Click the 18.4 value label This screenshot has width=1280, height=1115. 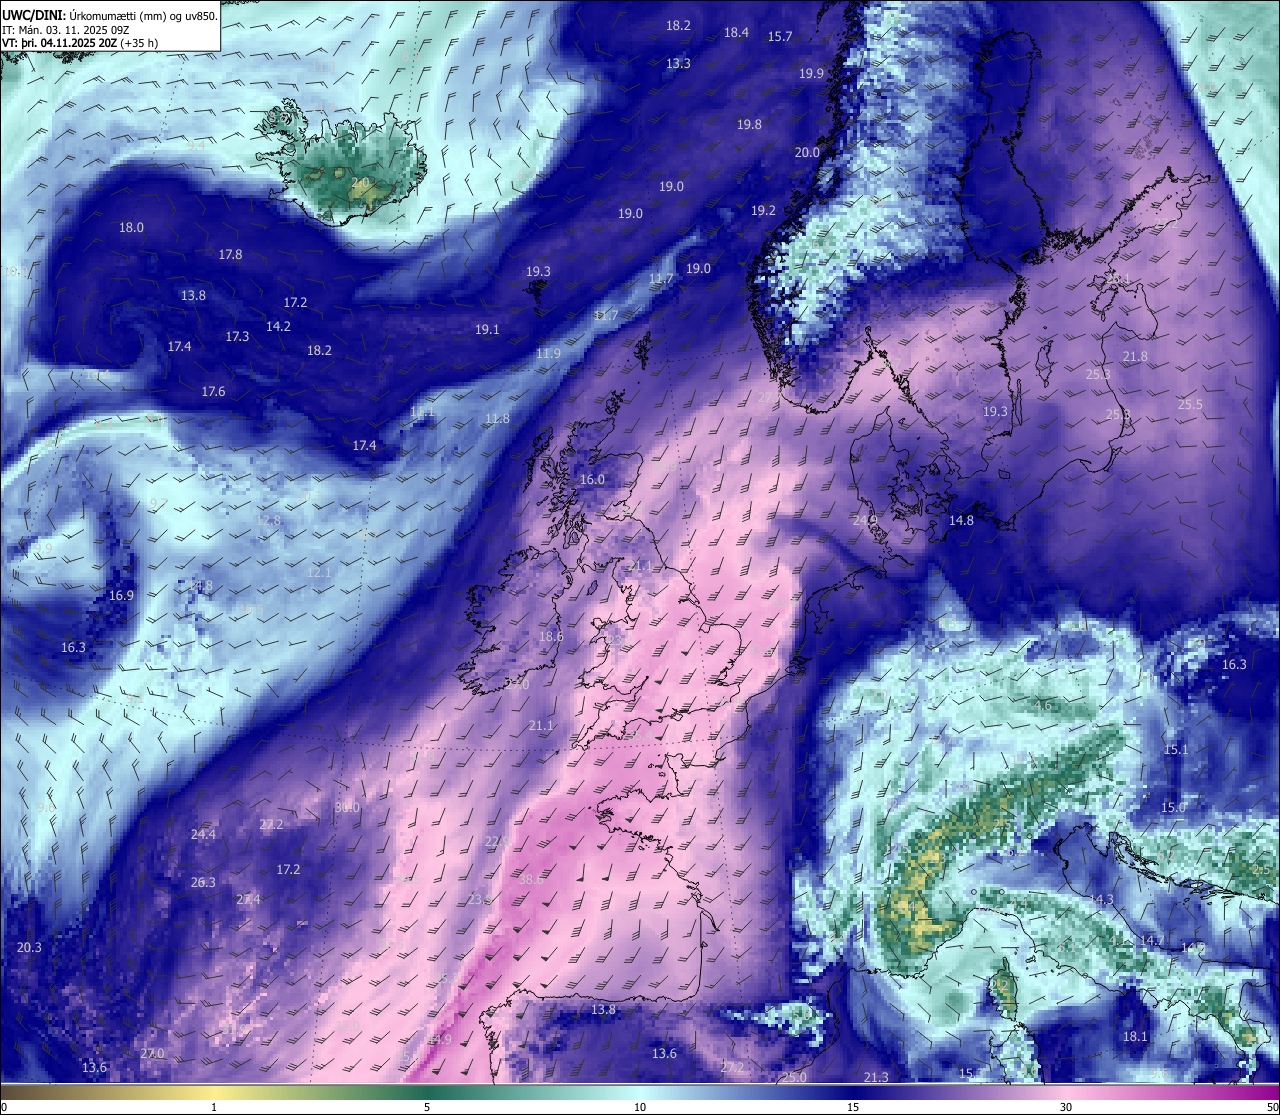pos(736,32)
